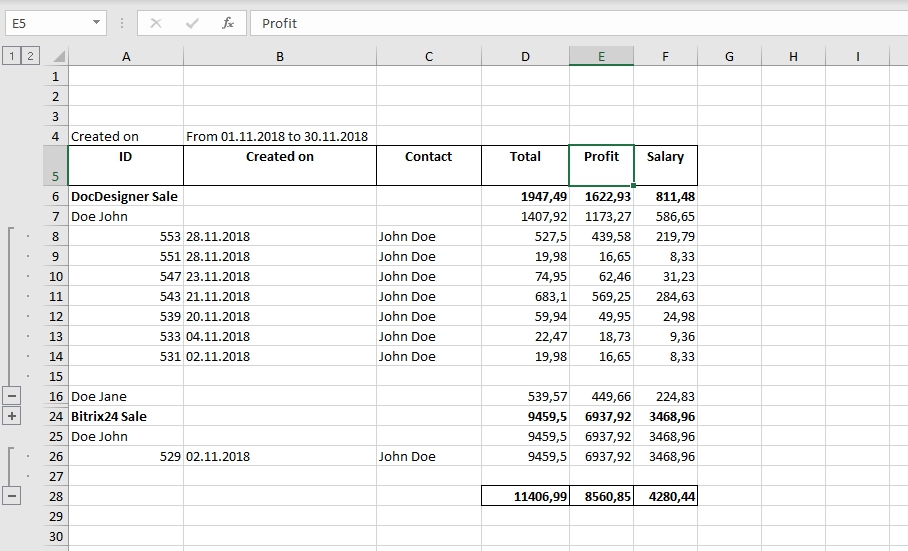The height and width of the screenshot is (551, 908).
Task: Click the Profit header cell
Action: point(601,166)
